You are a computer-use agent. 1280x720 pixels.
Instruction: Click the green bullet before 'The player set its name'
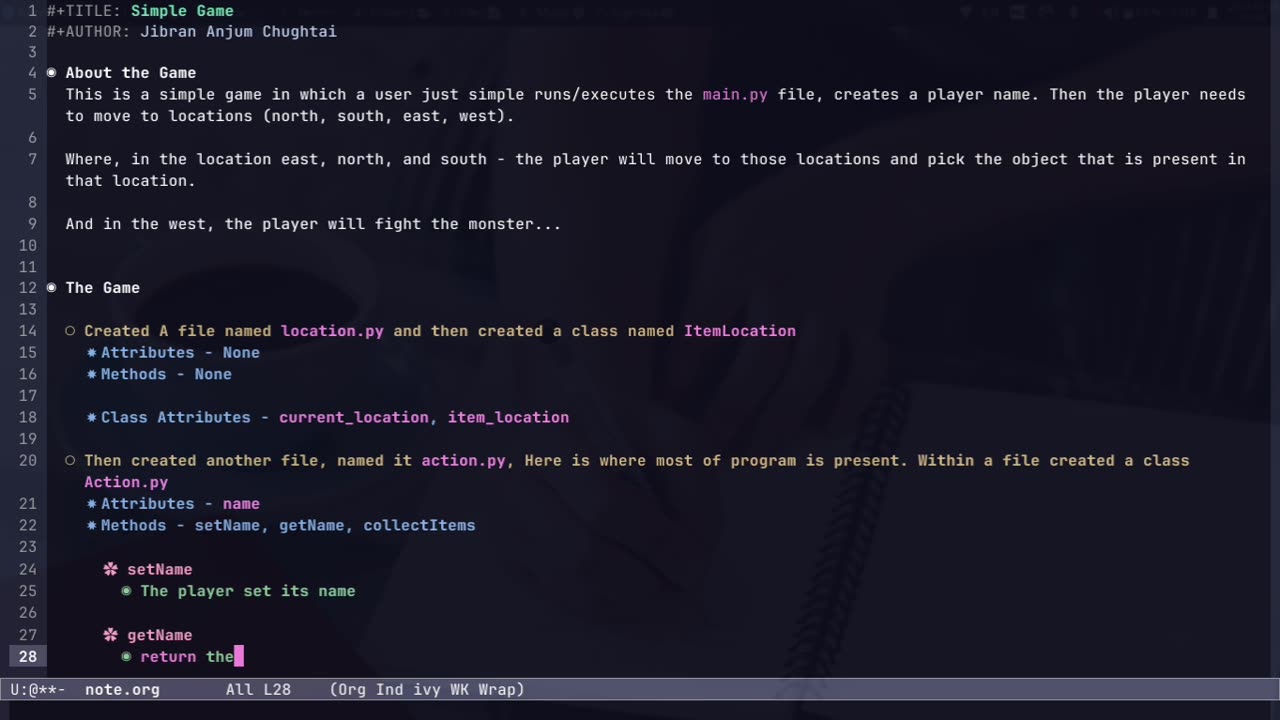coord(126,591)
